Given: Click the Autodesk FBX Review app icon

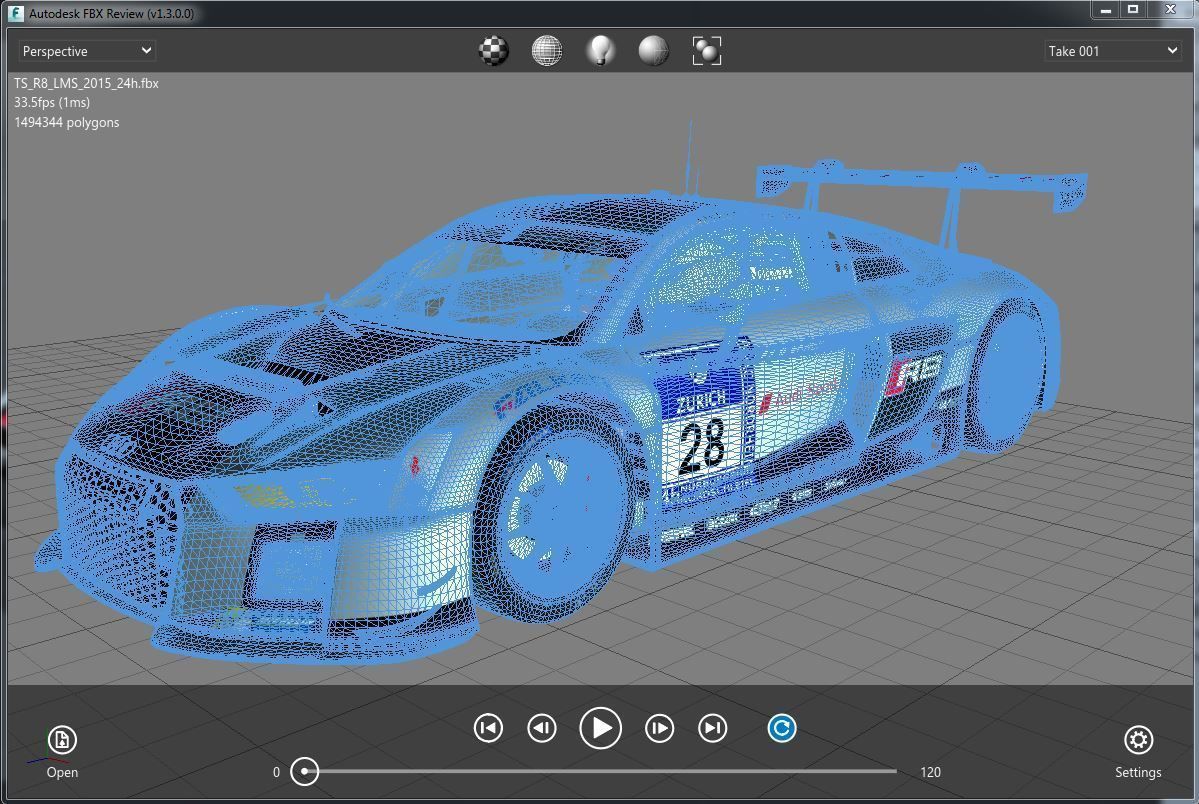Looking at the screenshot, I should [15, 13].
